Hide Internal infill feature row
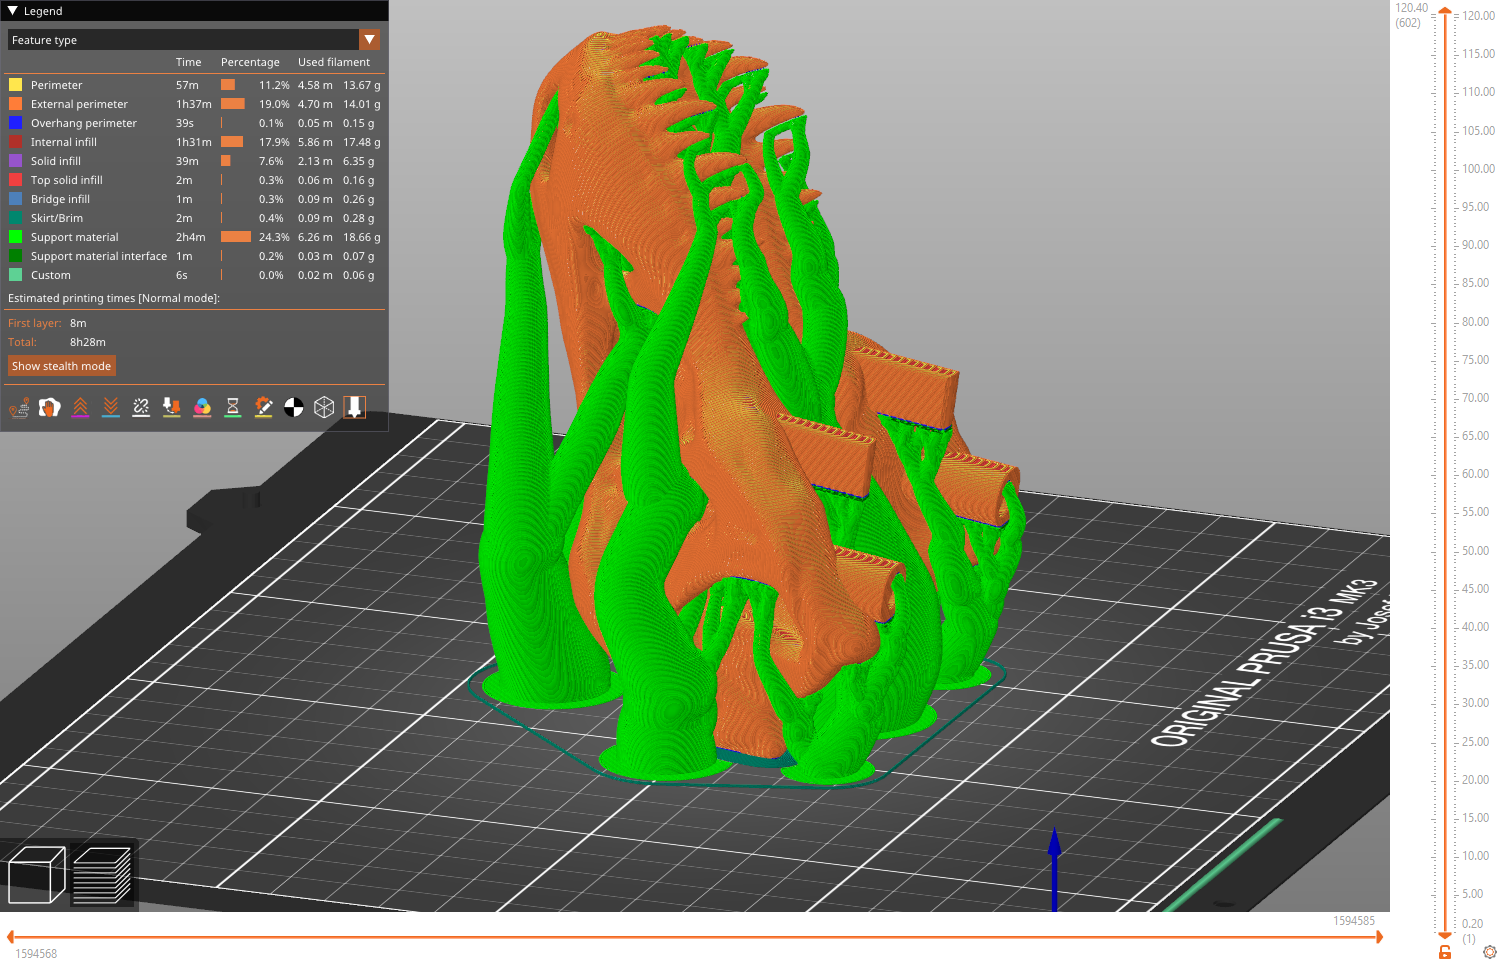Image resolution: width=1500 pixels, height=962 pixels. coord(194,142)
